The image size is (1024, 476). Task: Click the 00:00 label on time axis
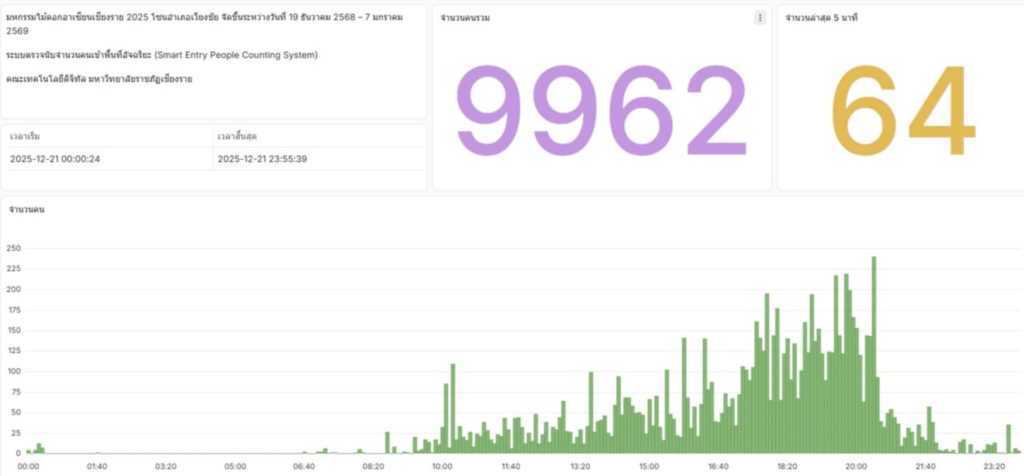[x=28, y=466]
